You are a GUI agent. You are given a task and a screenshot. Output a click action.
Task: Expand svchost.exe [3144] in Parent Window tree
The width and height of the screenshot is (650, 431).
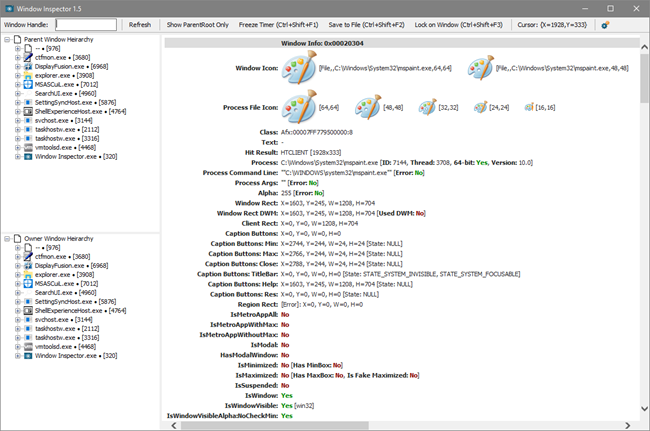pyautogui.click(x=18, y=120)
